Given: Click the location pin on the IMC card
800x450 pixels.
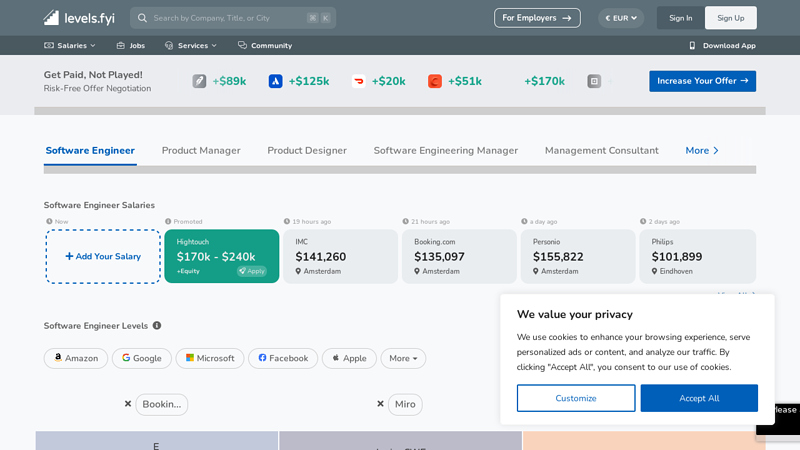Looking at the screenshot, I should pyautogui.click(x=298, y=271).
